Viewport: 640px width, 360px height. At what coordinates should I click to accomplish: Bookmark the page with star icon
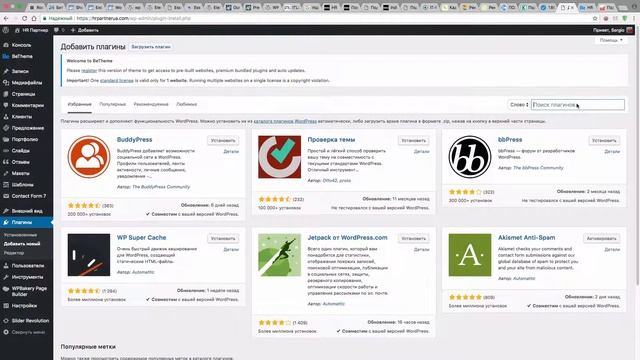(x=595, y=18)
